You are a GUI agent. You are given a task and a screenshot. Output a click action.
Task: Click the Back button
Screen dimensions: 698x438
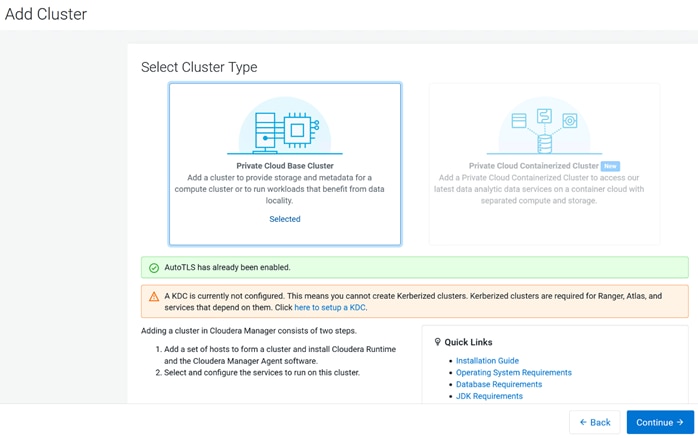pos(595,422)
